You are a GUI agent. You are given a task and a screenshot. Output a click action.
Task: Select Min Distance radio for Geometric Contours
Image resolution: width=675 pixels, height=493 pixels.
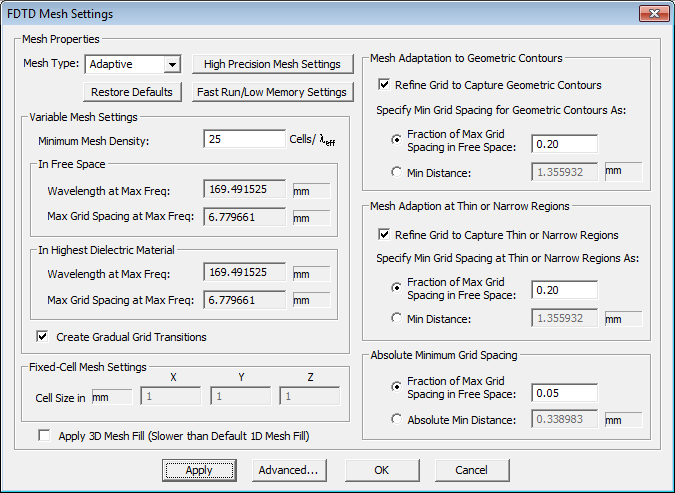tap(398, 172)
